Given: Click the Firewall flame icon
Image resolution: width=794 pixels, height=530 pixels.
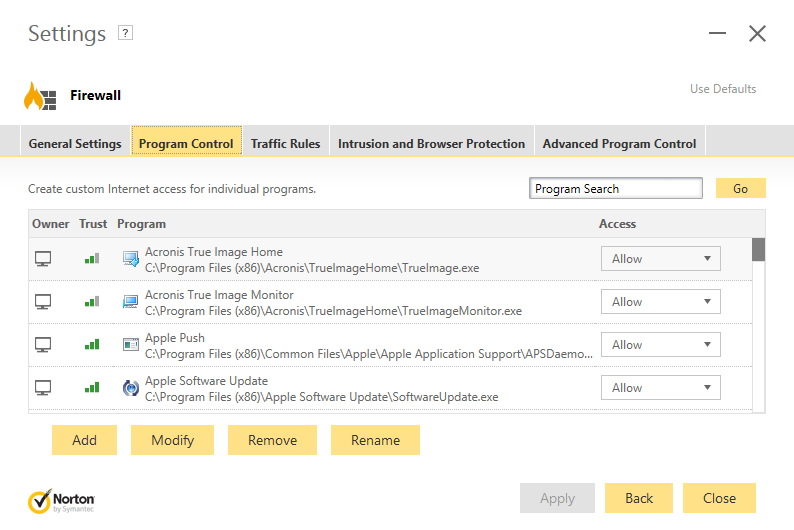Looking at the screenshot, I should (x=40, y=96).
